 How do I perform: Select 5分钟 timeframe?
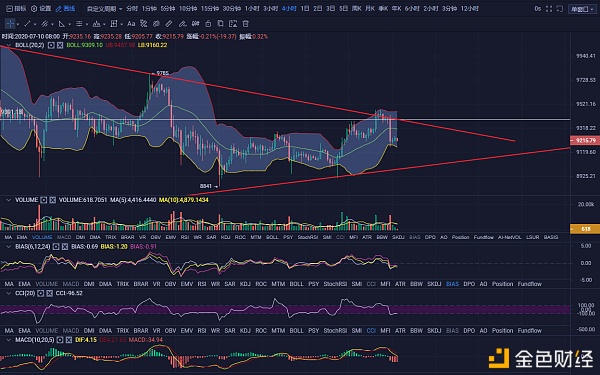pos(168,8)
